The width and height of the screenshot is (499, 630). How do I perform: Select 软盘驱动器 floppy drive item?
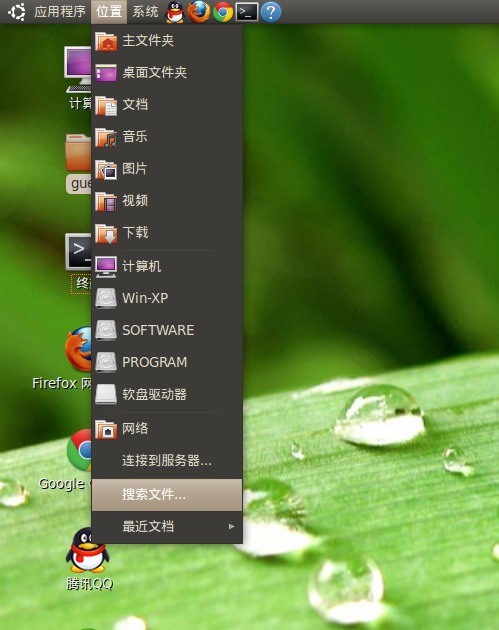click(x=167, y=395)
